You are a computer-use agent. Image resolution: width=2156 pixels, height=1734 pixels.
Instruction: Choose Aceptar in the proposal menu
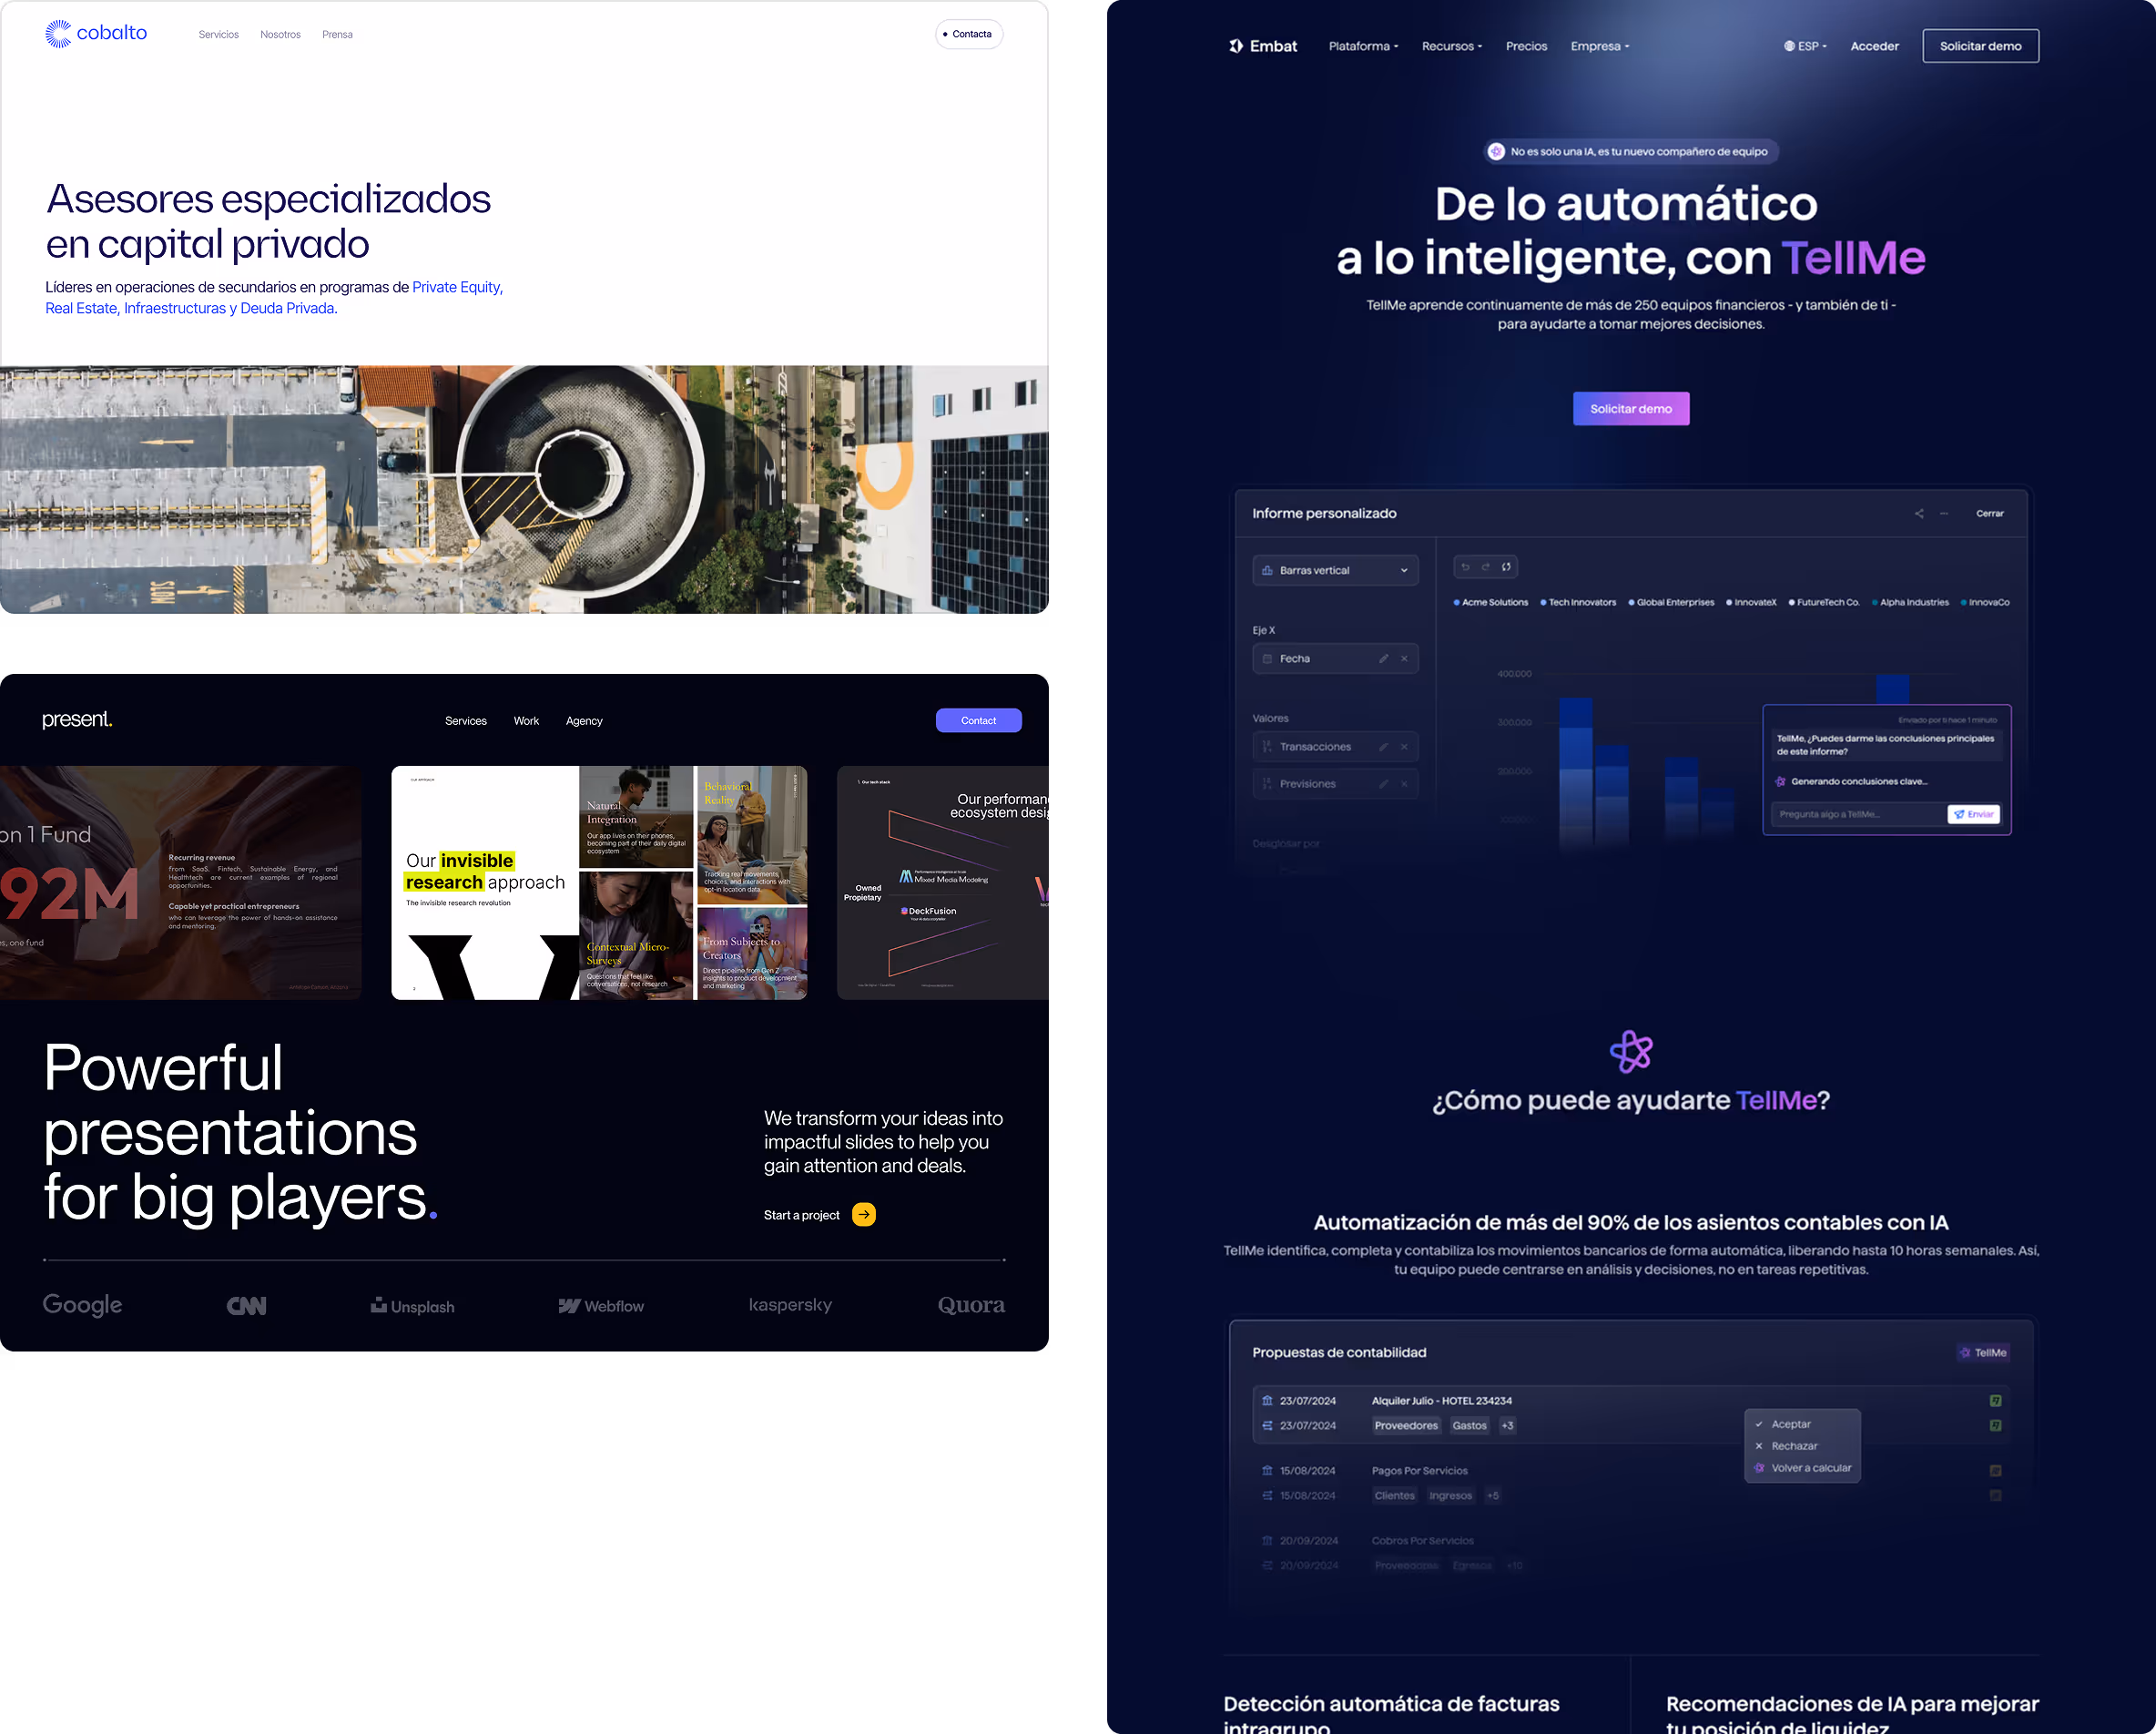click(1802, 1424)
